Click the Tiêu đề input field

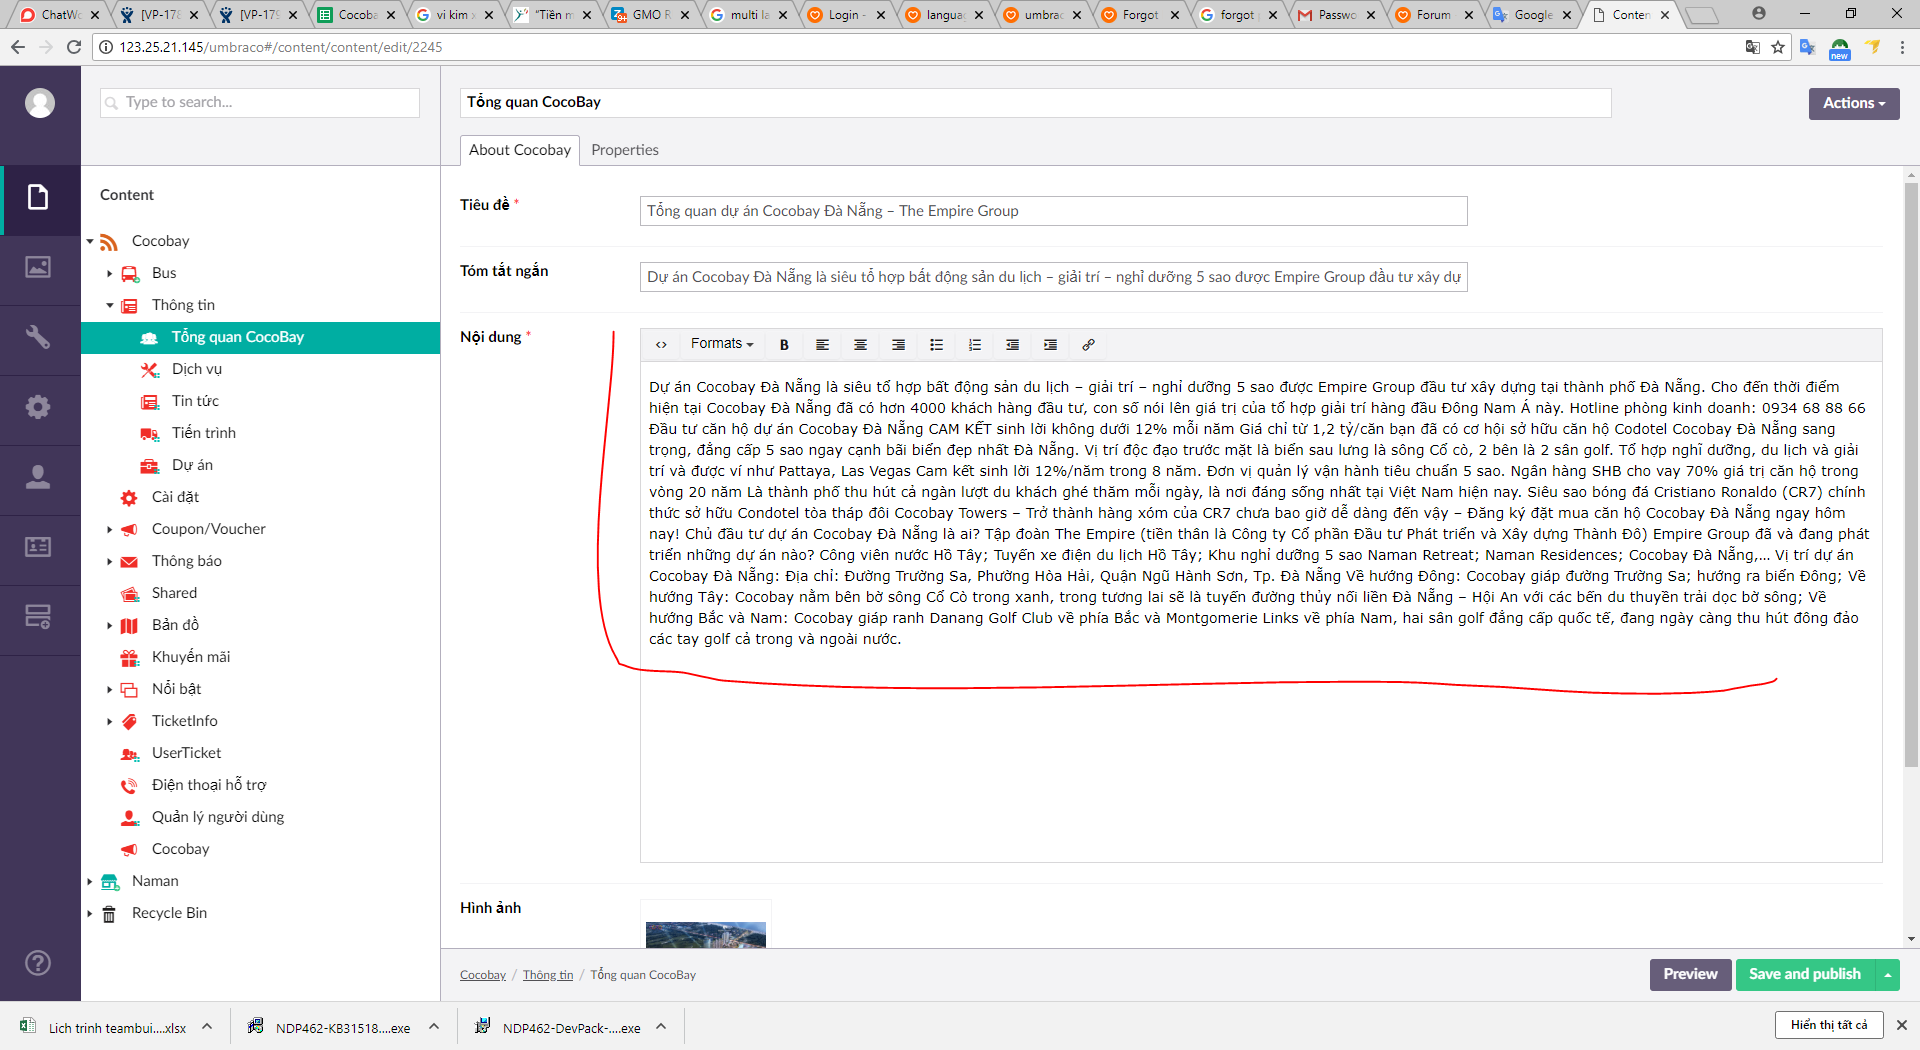[1053, 211]
